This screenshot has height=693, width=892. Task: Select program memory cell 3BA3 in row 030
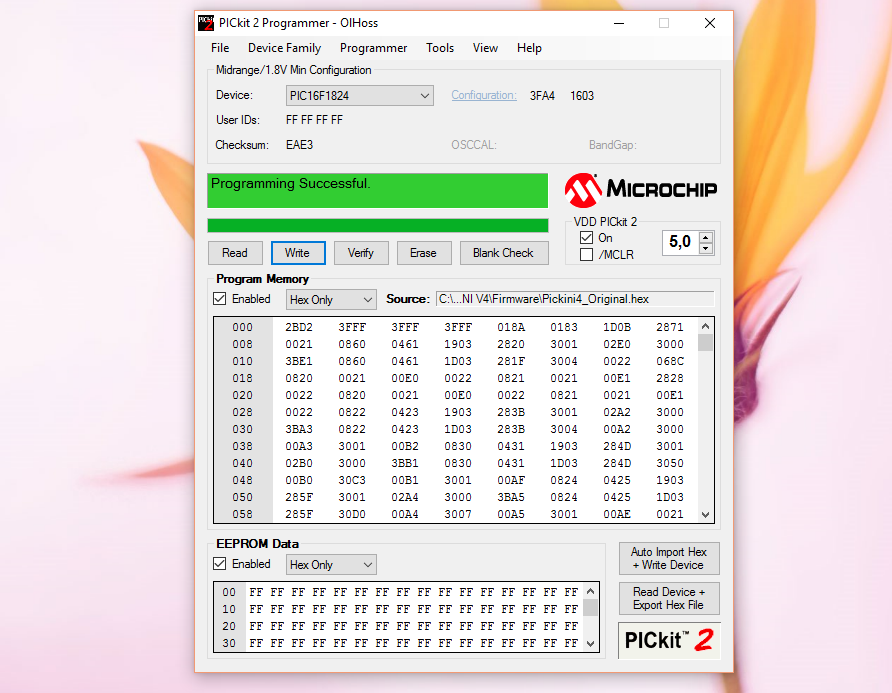(299, 429)
